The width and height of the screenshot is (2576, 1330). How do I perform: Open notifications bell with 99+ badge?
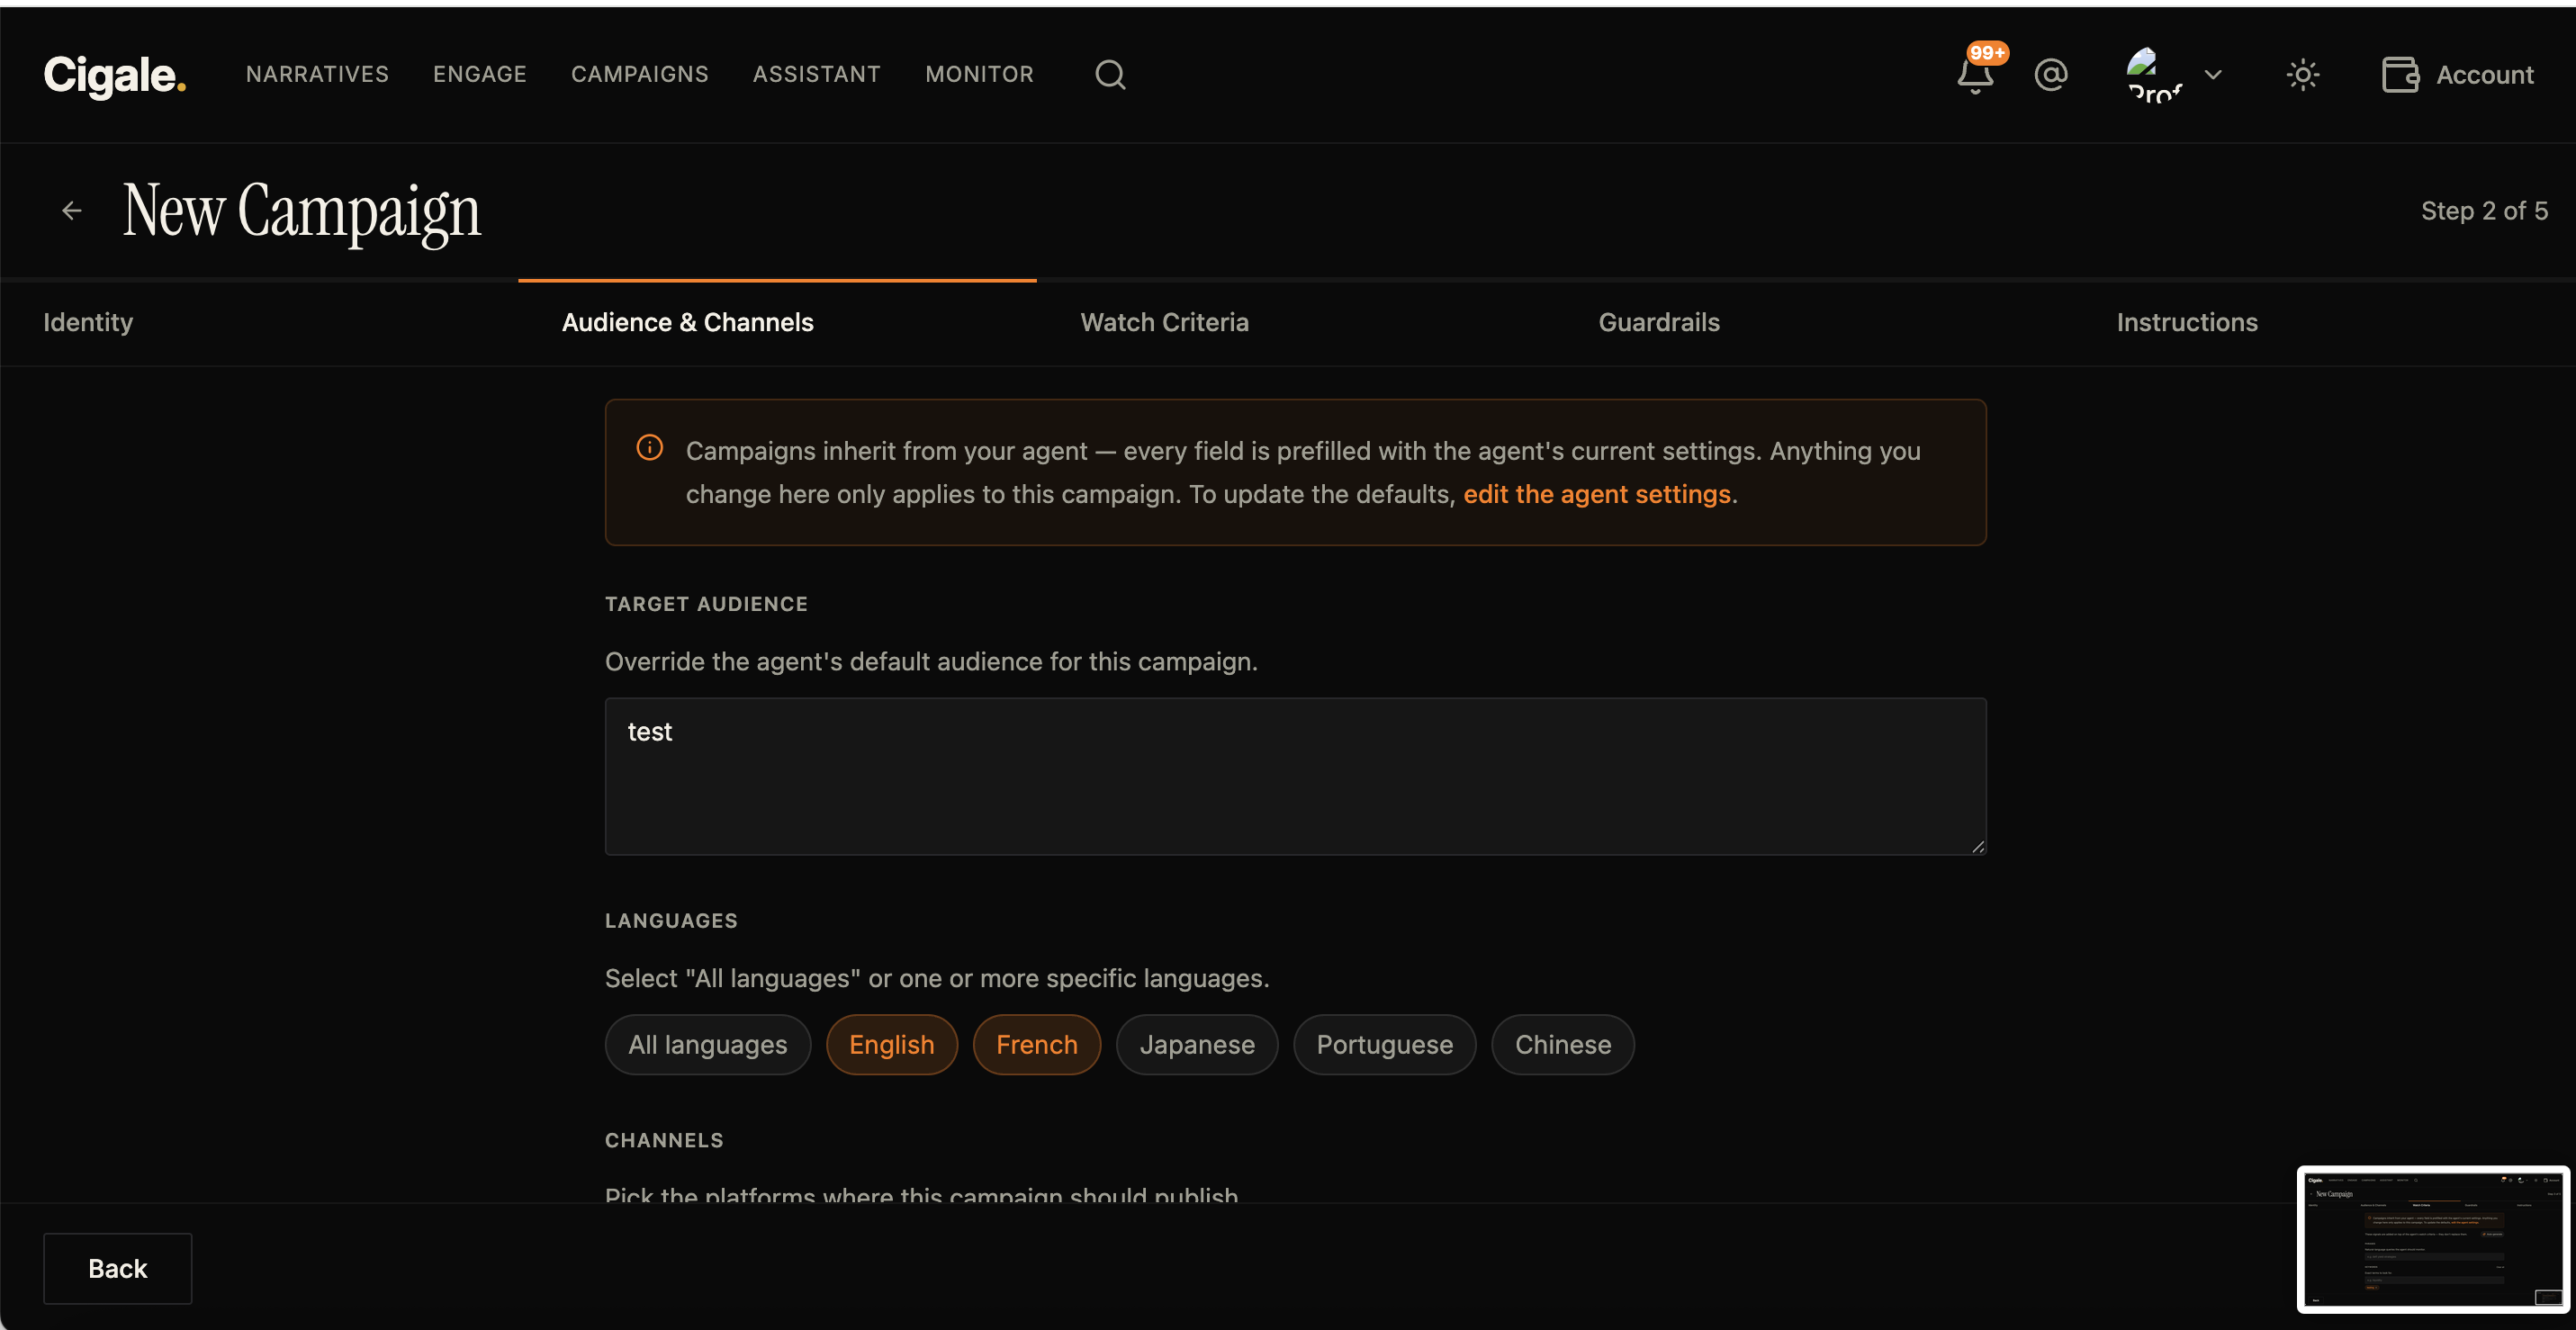pos(1976,74)
